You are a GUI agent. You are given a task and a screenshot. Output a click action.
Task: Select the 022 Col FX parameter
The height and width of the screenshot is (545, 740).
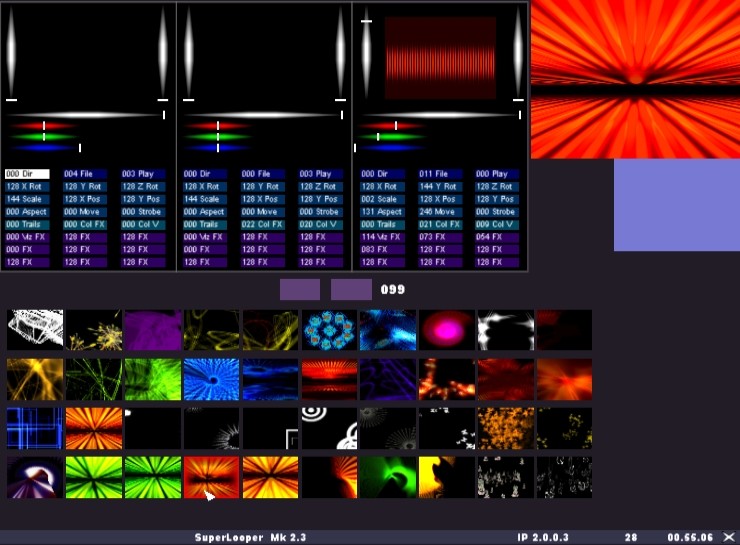(x=263, y=225)
